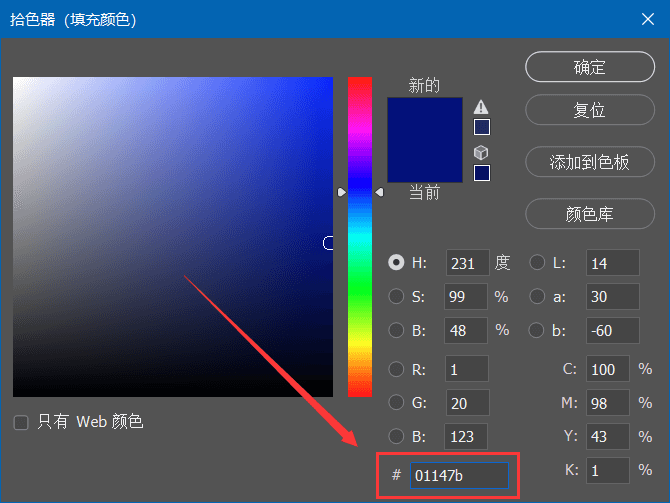Click the out-of-gamut warning triangle icon

coord(481,107)
